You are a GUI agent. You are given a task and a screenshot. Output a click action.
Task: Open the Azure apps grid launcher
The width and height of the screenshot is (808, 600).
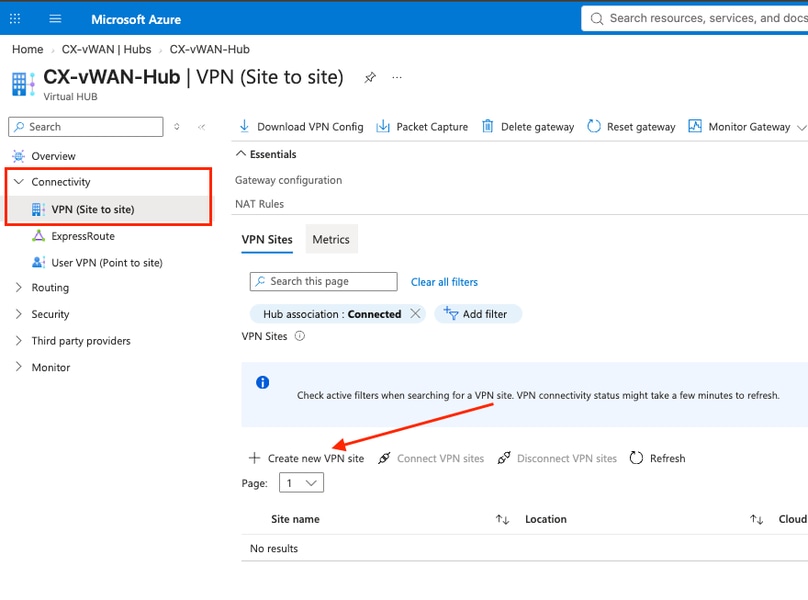pyautogui.click(x=15, y=19)
